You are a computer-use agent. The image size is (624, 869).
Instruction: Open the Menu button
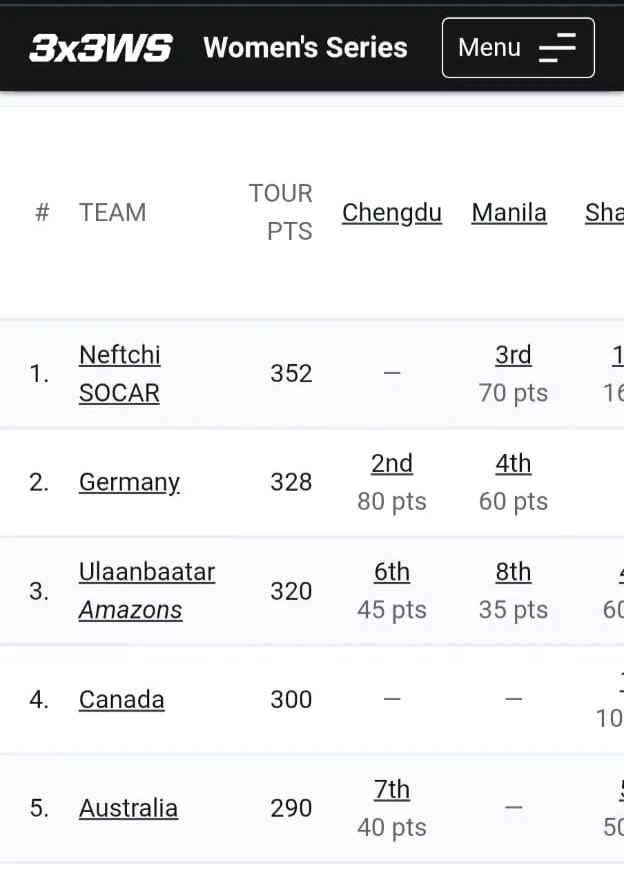pyautogui.click(x=518, y=48)
